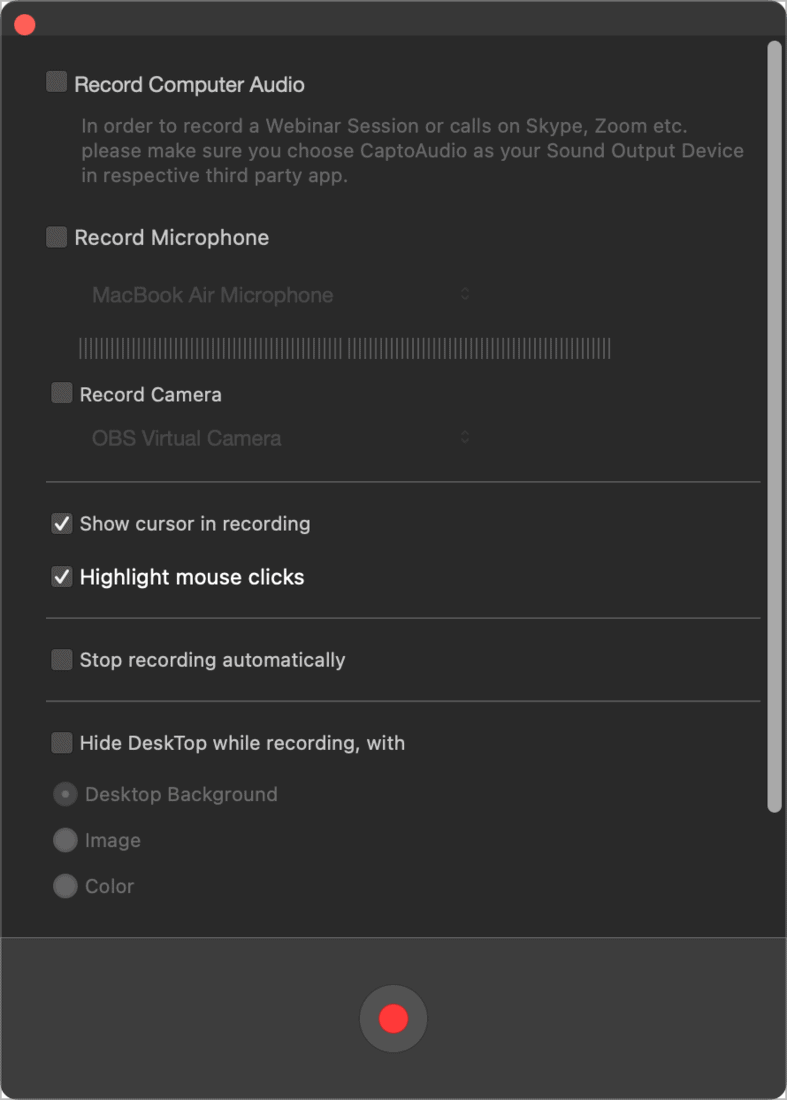Click the chevron beside the camera selector
This screenshot has height=1100, width=787.
pos(464,437)
